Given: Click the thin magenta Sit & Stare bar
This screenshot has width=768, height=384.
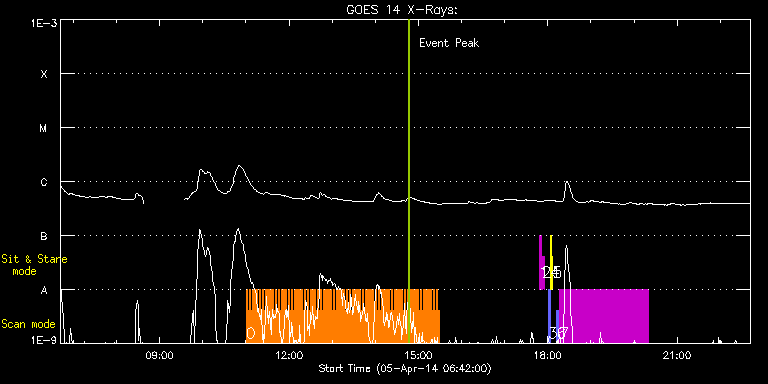Looking at the screenshot, I should (541, 262).
